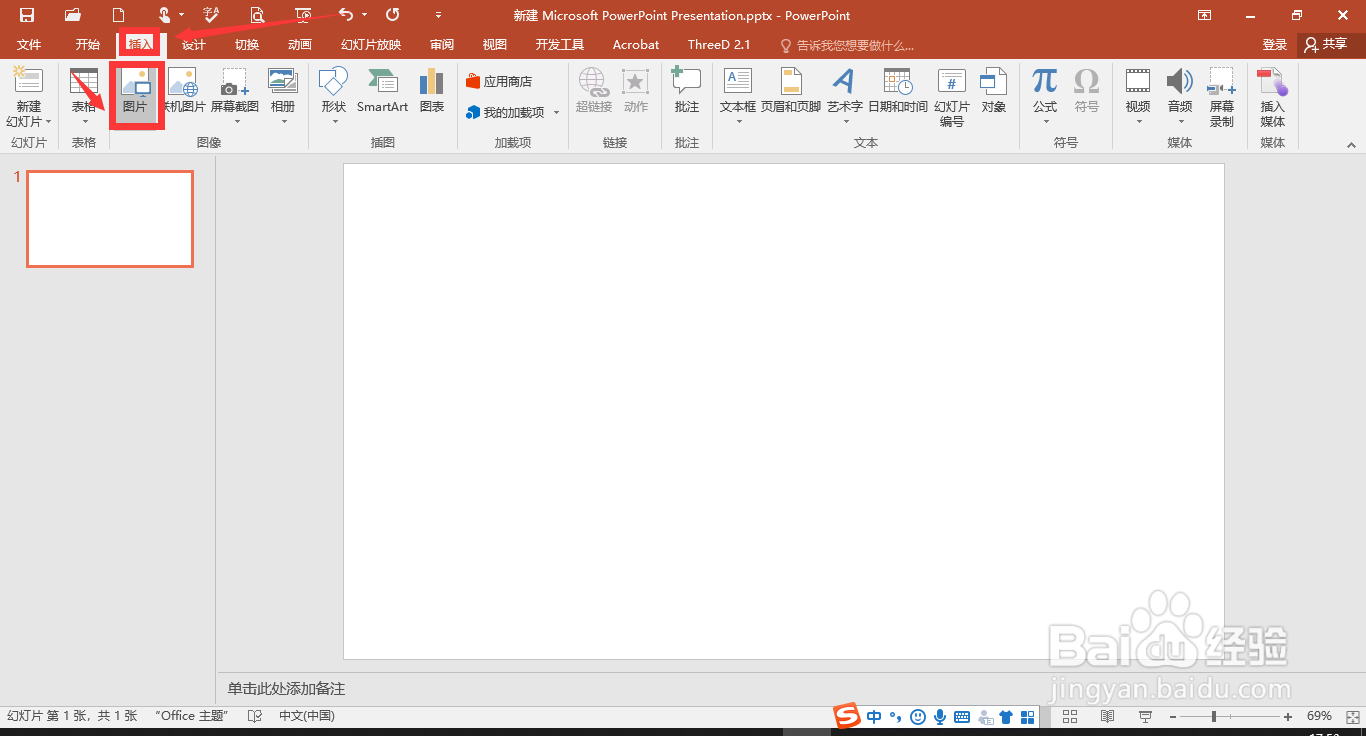
Task: Open the ThreeD 2.1 tab
Action: (x=719, y=45)
